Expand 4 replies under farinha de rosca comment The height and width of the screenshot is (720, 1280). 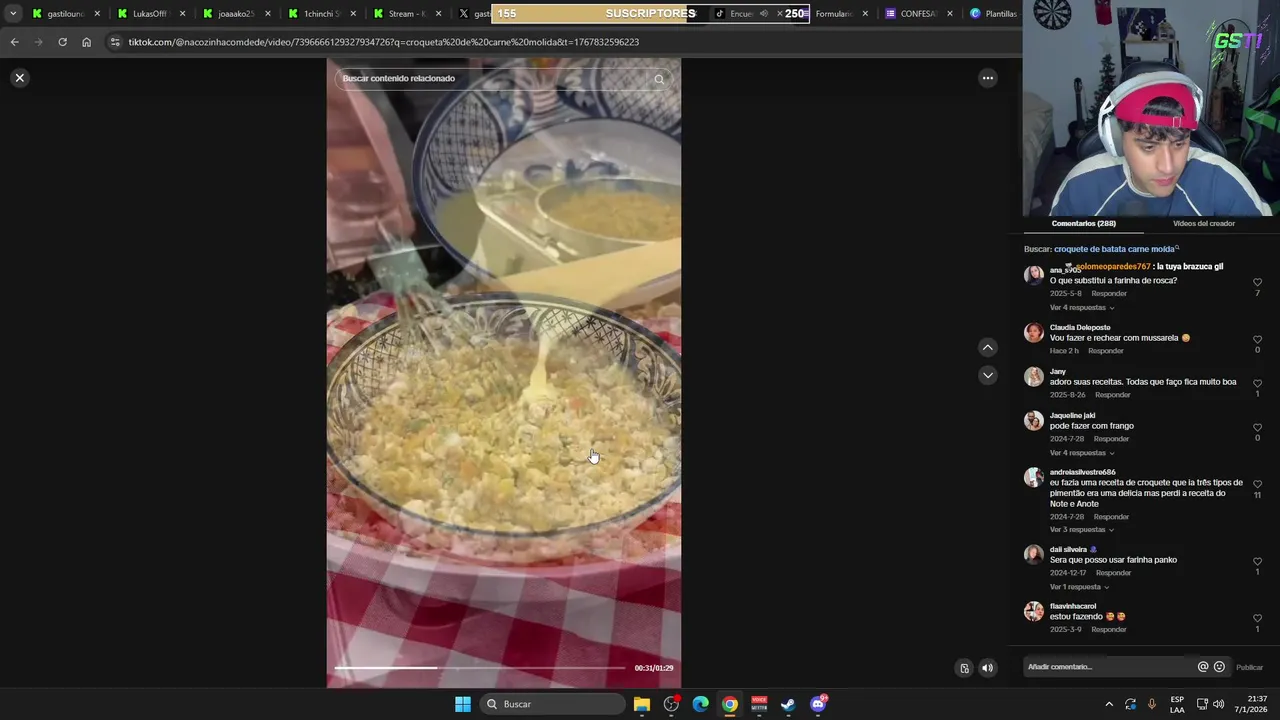[1081, 308]
